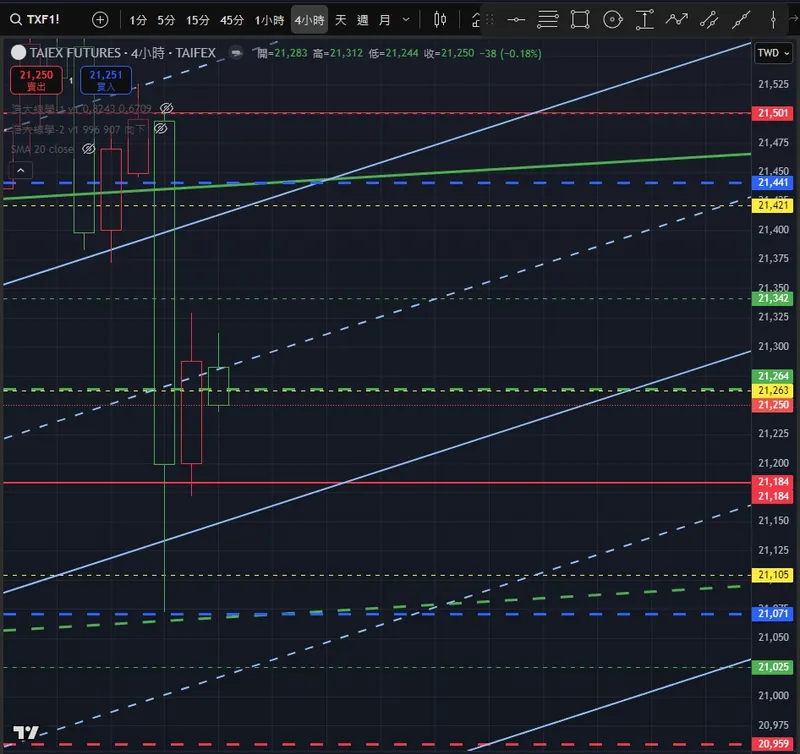
Task: Click the market status icon beside TAIFEX
Action: (x=236, y=53)
